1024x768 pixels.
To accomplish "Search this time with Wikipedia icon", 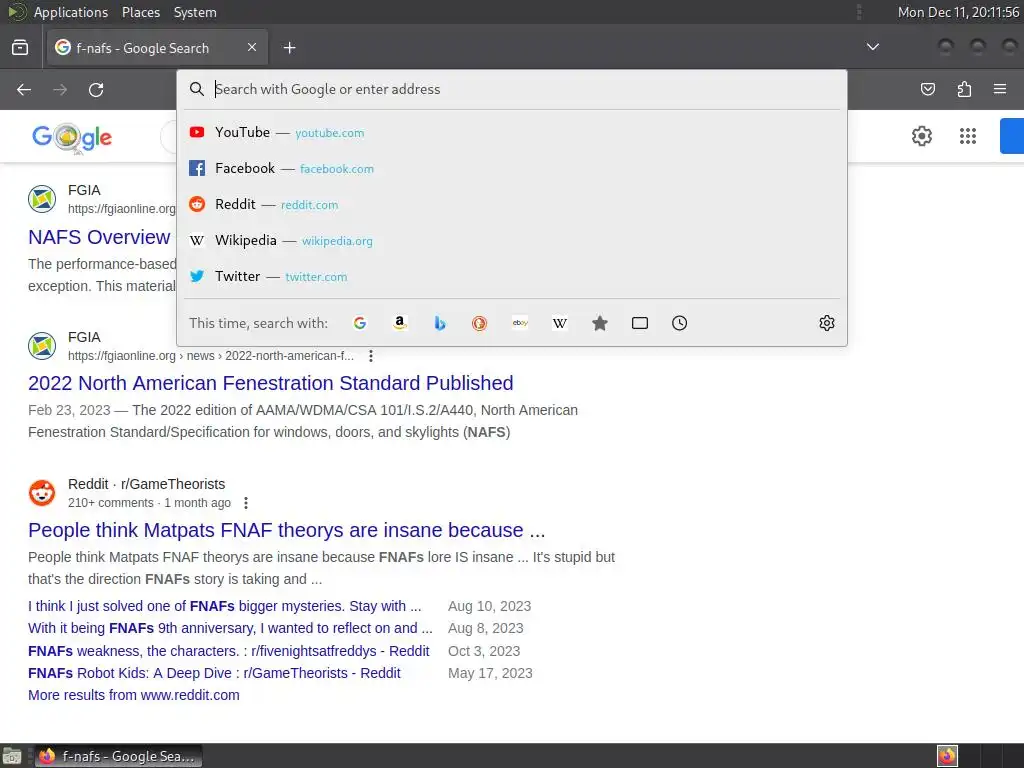I will click(x=560, y=323).
